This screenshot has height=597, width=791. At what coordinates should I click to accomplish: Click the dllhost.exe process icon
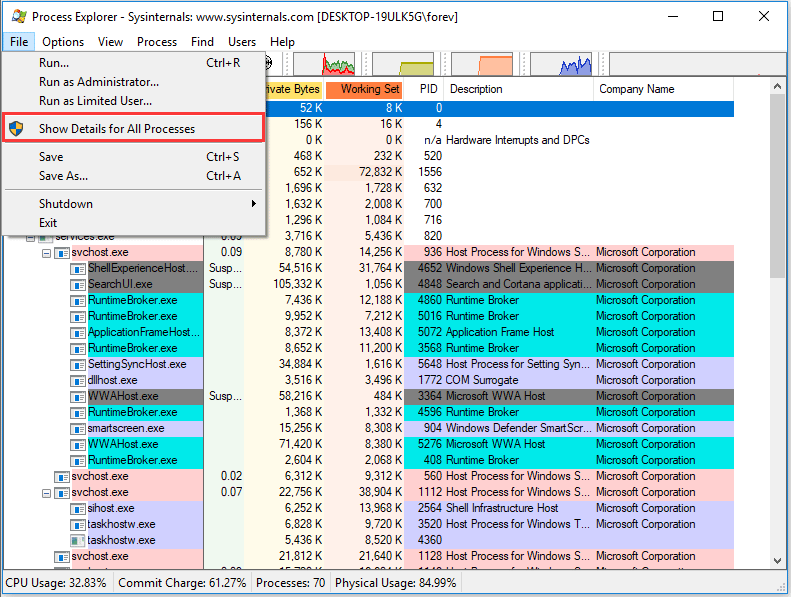pos(78,381)
